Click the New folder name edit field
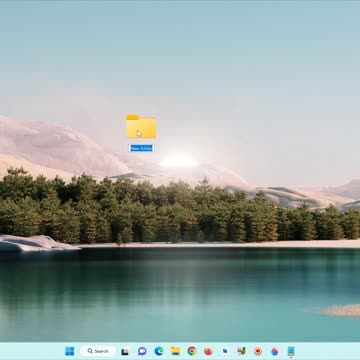360x360 pixels. point(141,148)
